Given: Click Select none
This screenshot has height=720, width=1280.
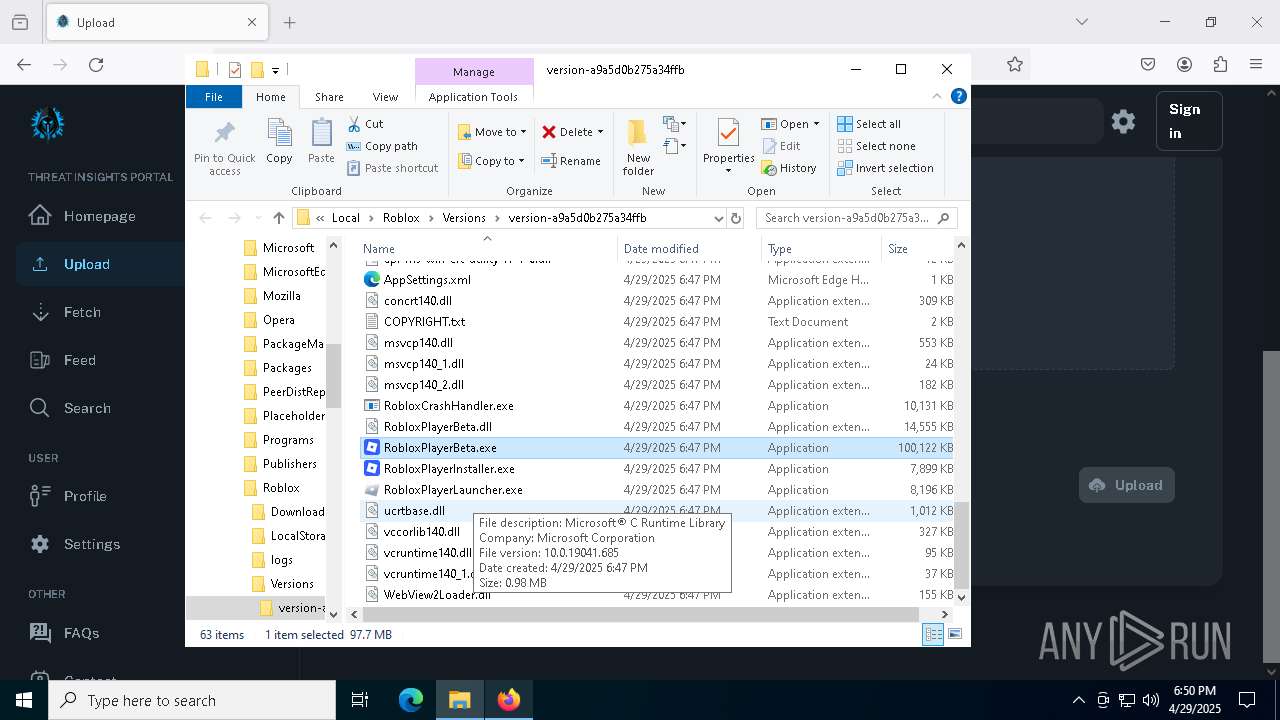Looking at the screenshot, I should coord(876,146).
